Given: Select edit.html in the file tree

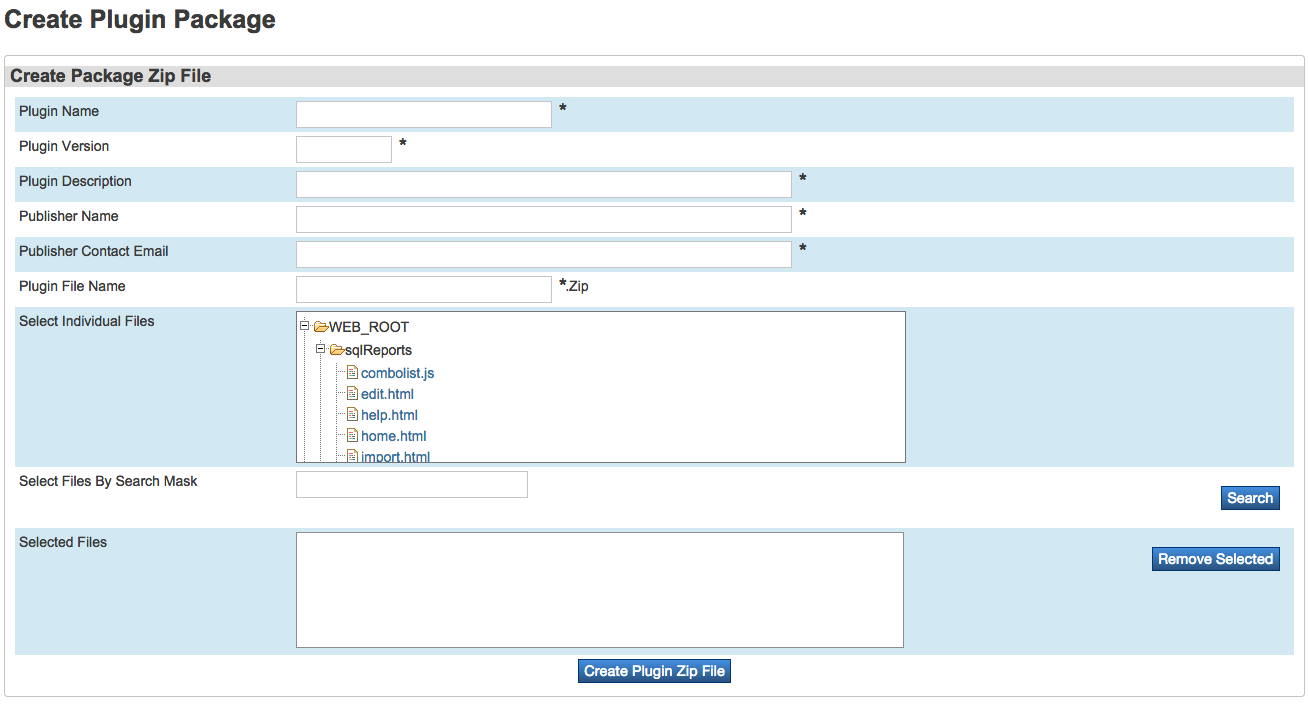Looking at the screenshot, I should point(387,394).
